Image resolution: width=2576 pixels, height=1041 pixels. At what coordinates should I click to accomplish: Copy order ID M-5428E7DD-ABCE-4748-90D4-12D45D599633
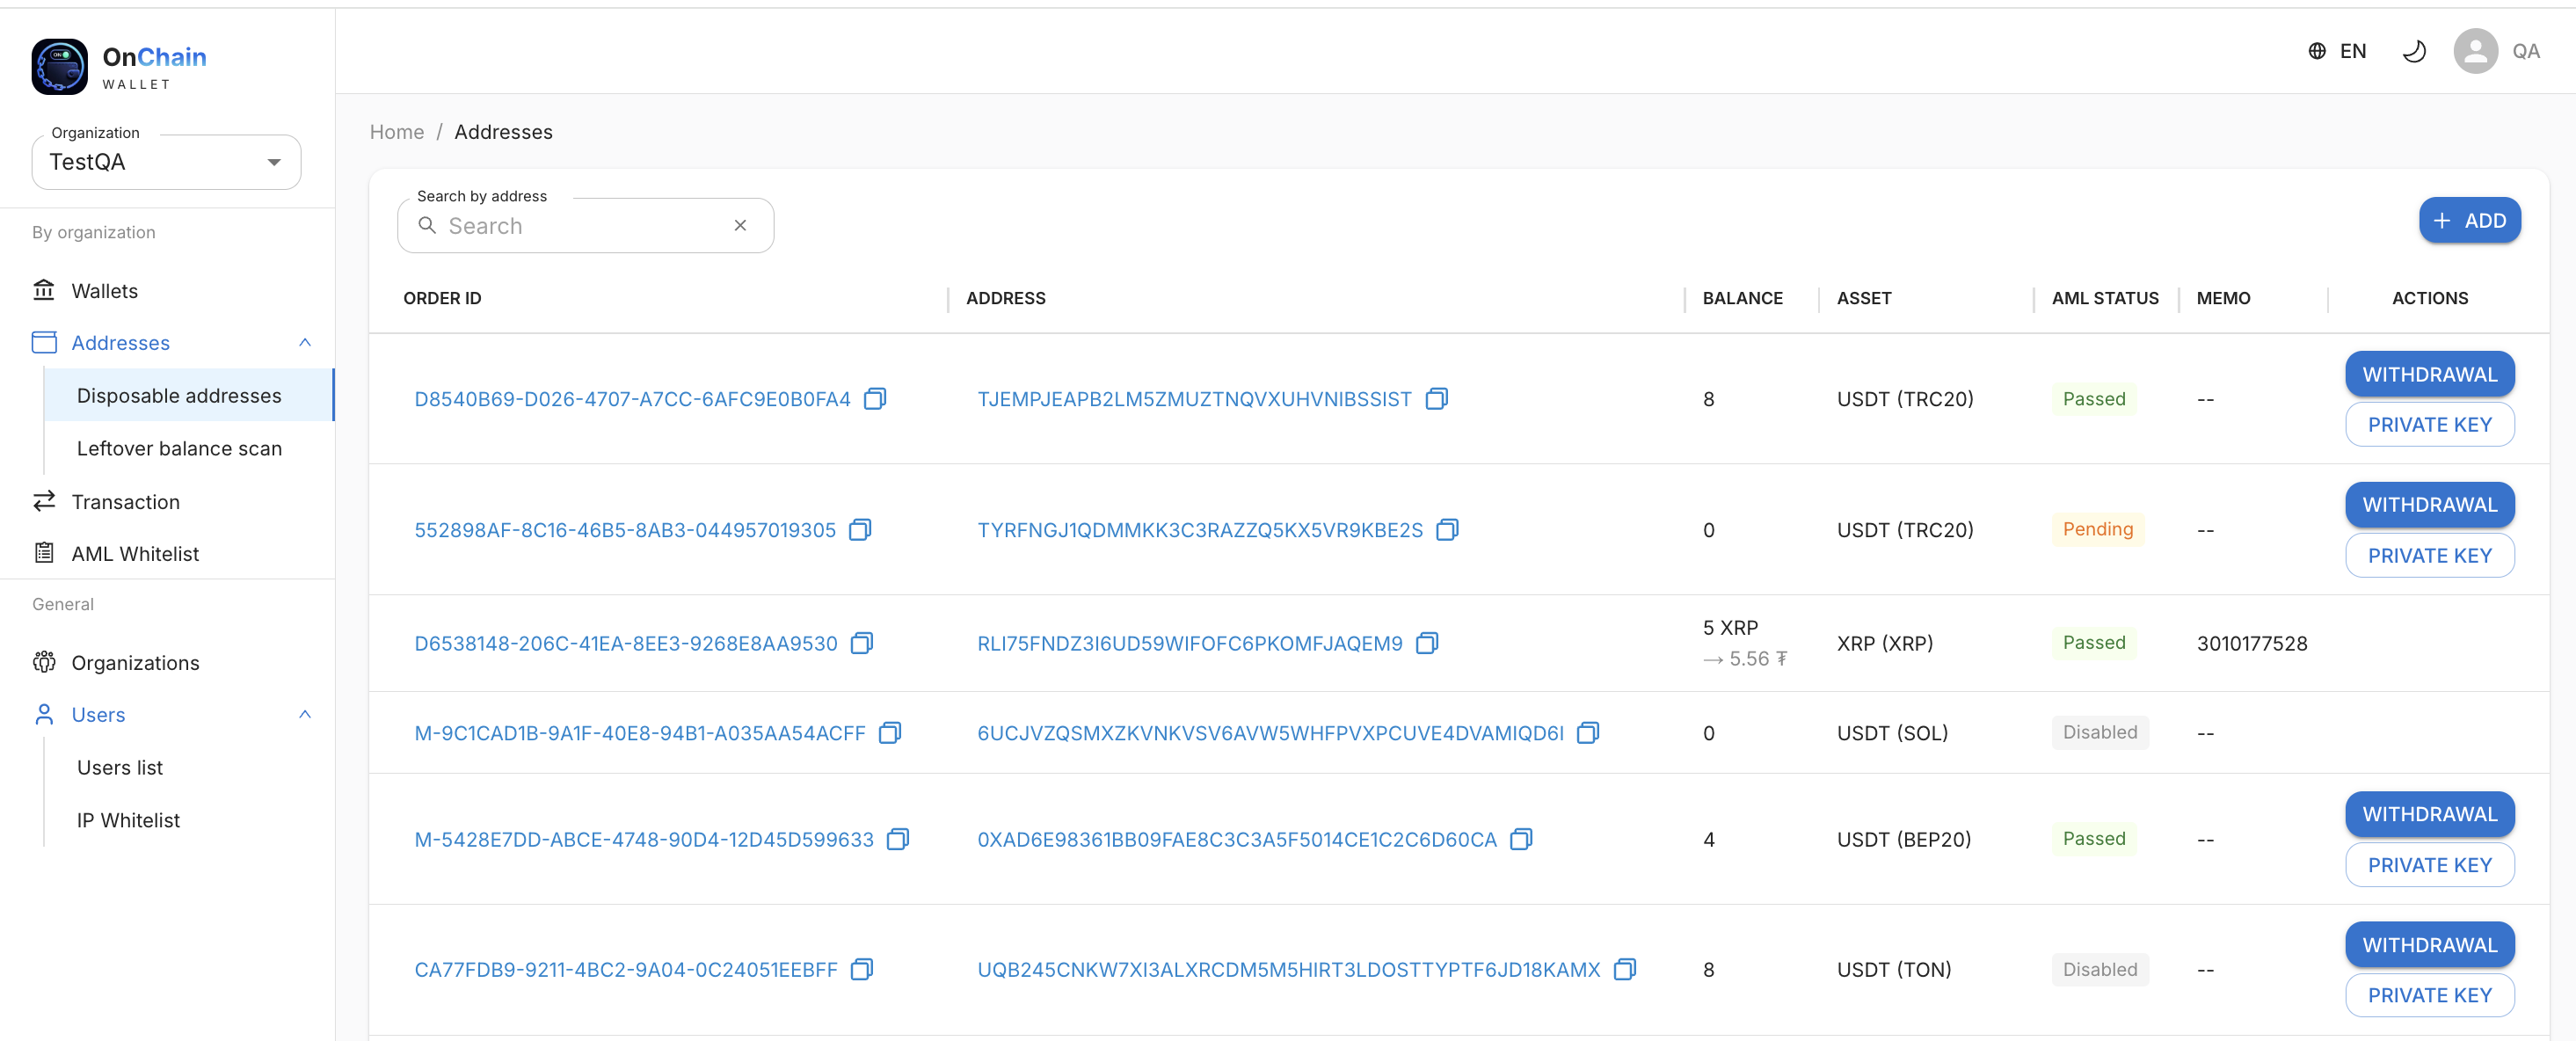pos(898,839)
